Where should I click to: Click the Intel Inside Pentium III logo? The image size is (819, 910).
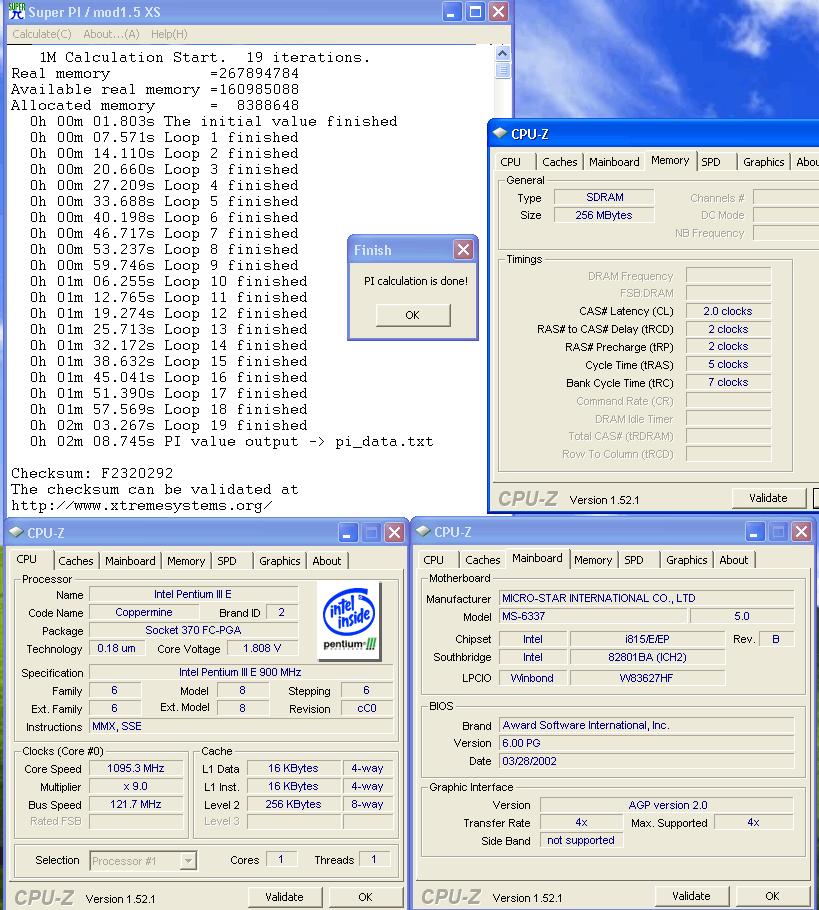pyautogui.click(x=350, y=620)
